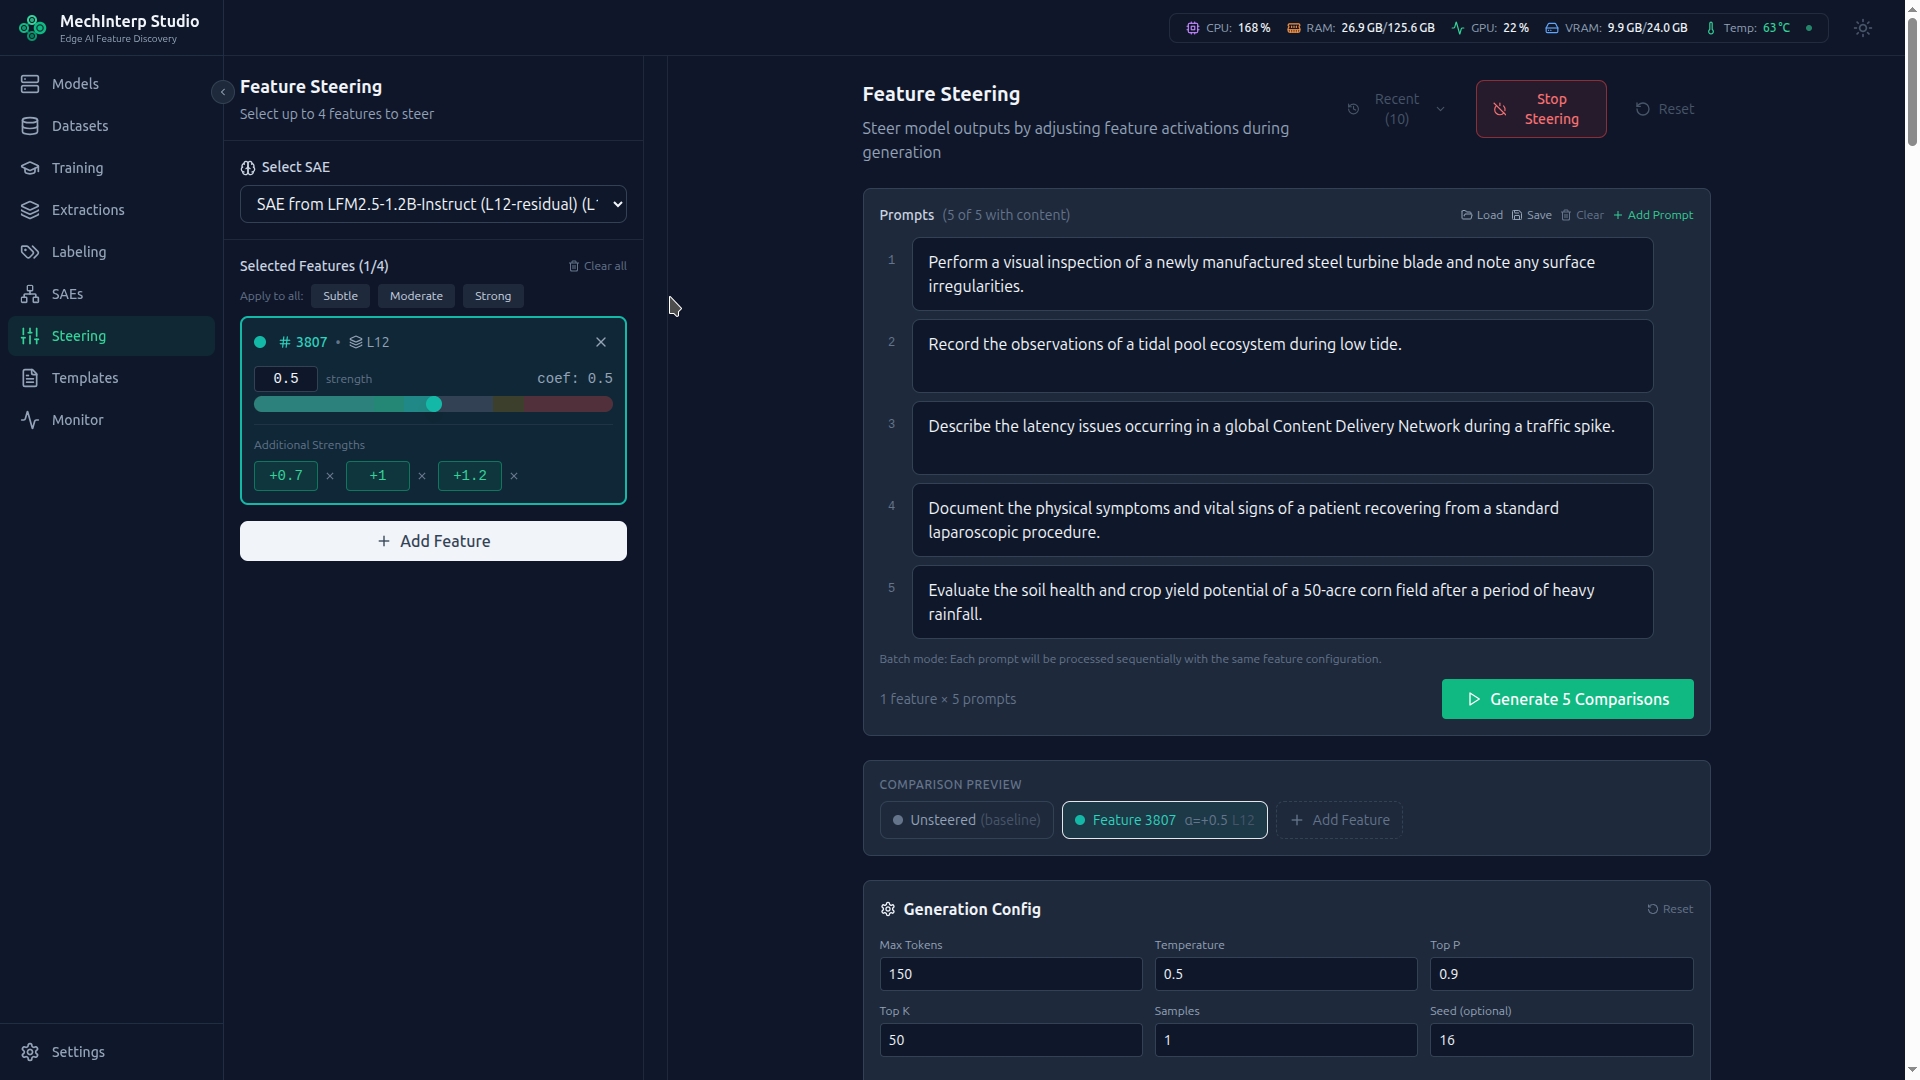The image size is (1920, 1080).
Task: Collapse the Feature Steering side panel
Action: 223,92
